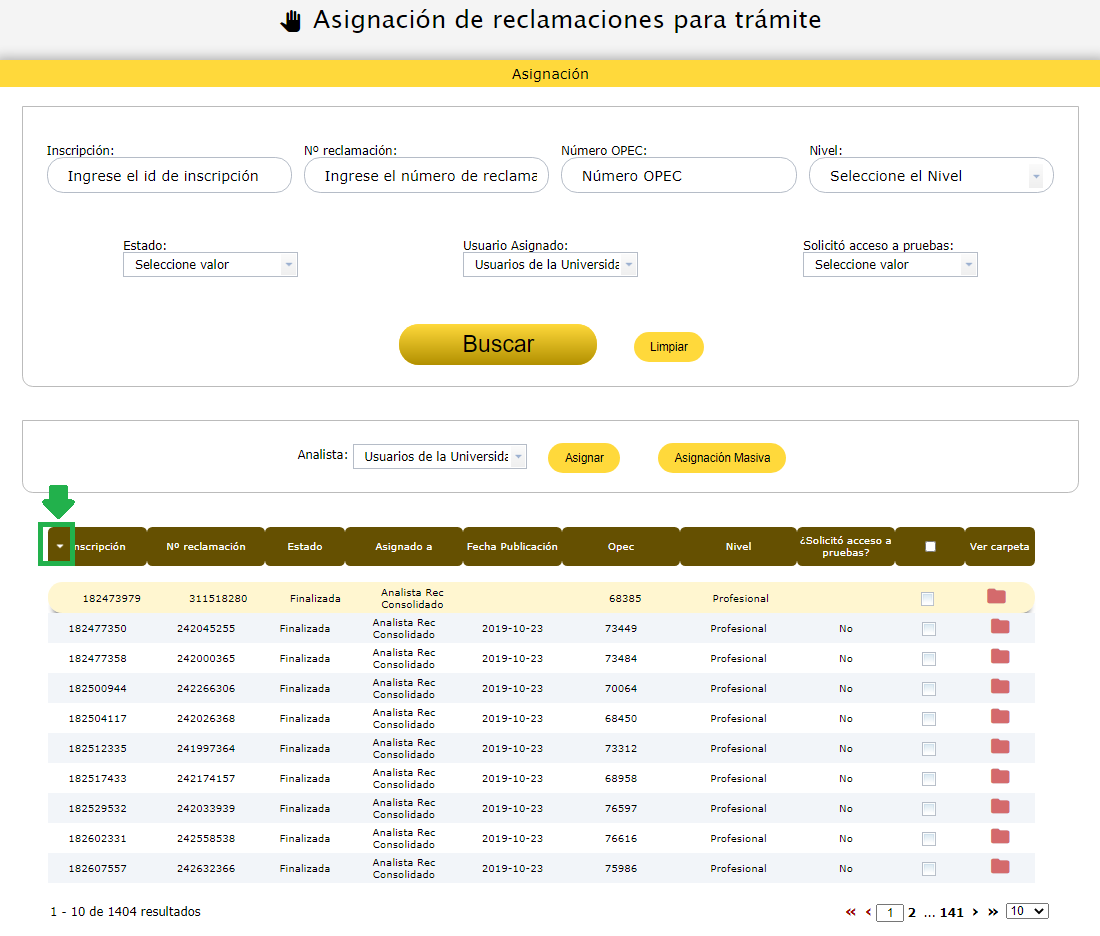Open folder icon for inscription 182500944
This screenshot has width=1100, height=936.
(x=1000, y=687)
